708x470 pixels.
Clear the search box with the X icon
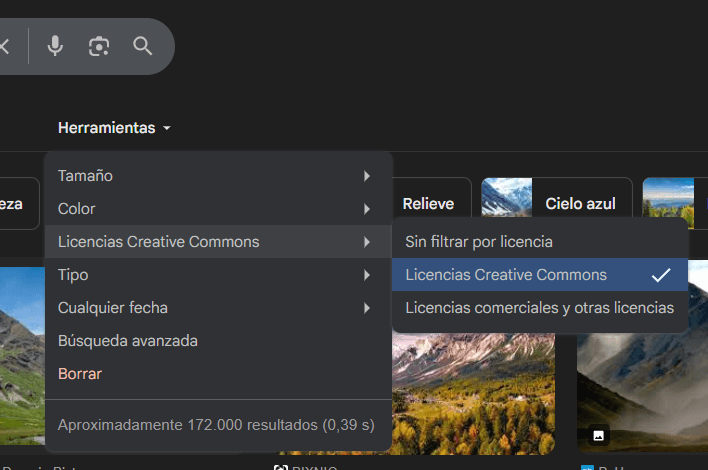pyautogui.click(x=4, y=46)
